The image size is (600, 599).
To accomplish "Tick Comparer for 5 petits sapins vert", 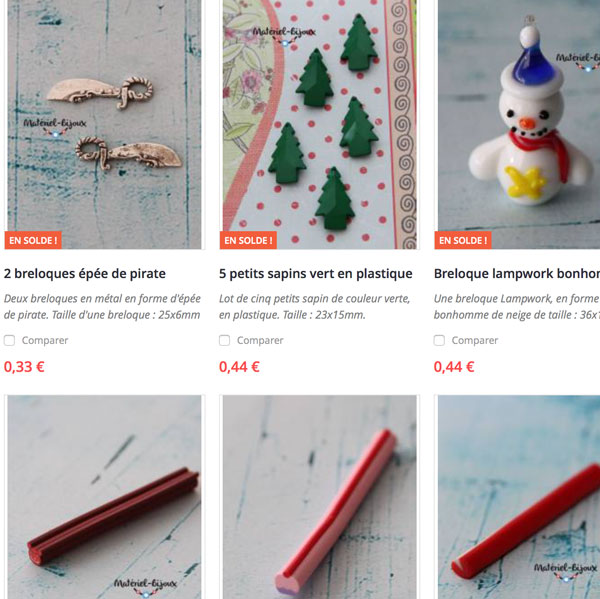I will [x=225, y=340].
